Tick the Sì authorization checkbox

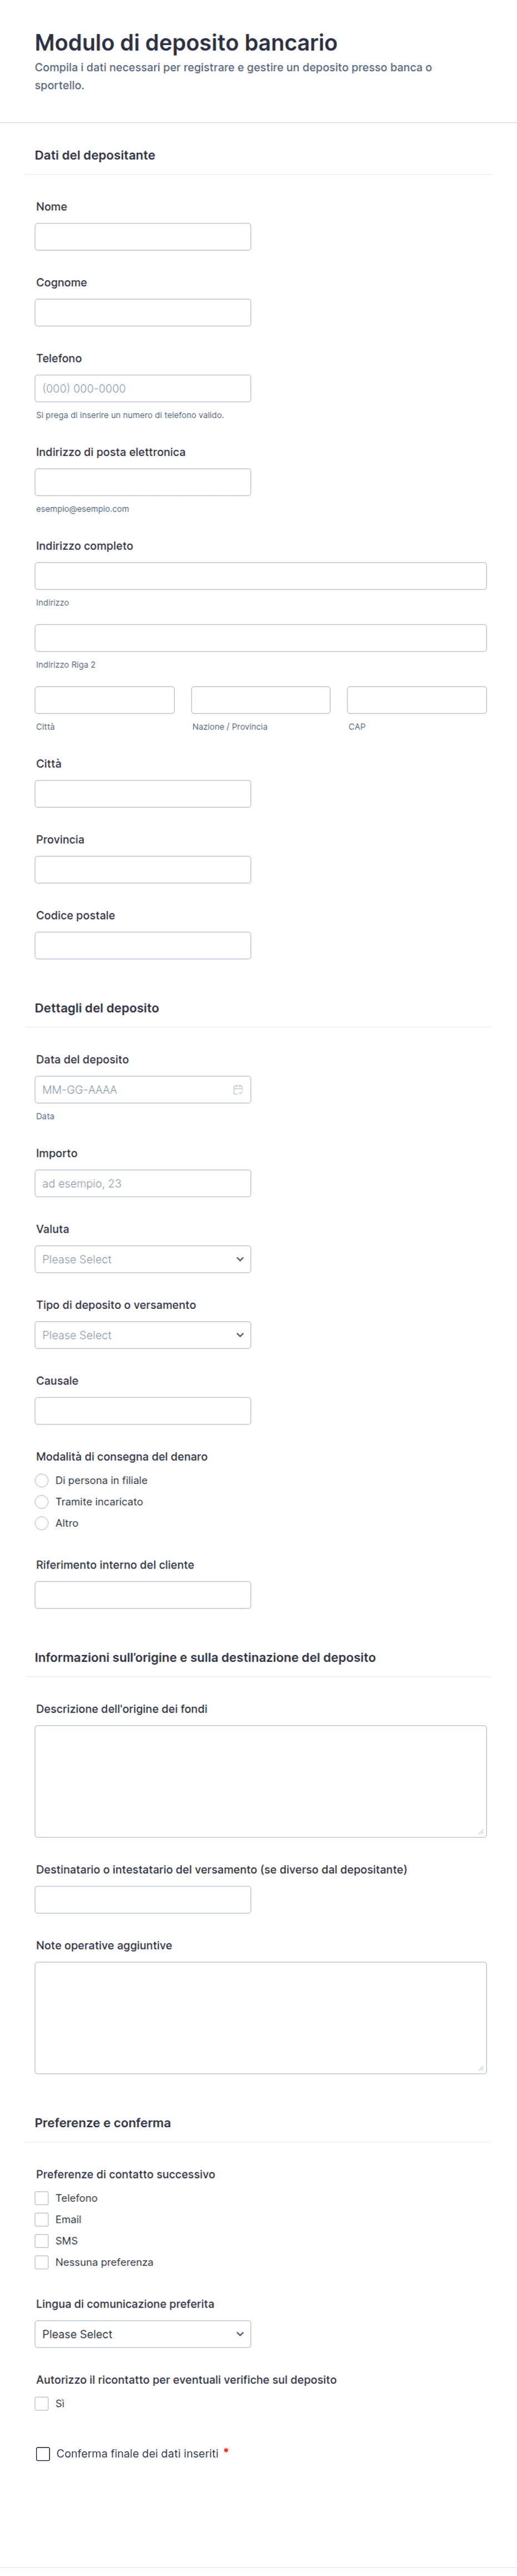pyautogui.click(x=42, y=2403)
